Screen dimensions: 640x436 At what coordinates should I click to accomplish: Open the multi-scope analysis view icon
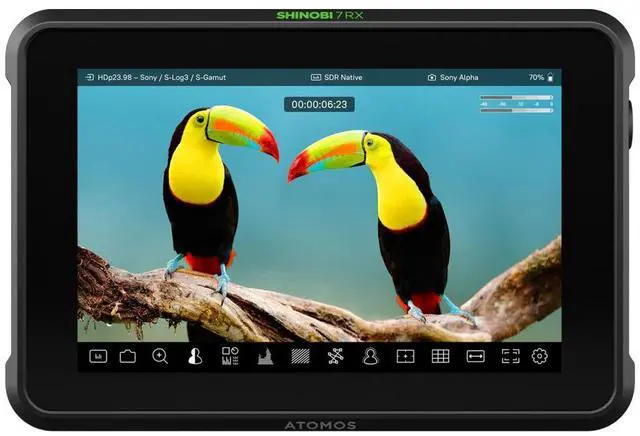(x=230, y=356)
